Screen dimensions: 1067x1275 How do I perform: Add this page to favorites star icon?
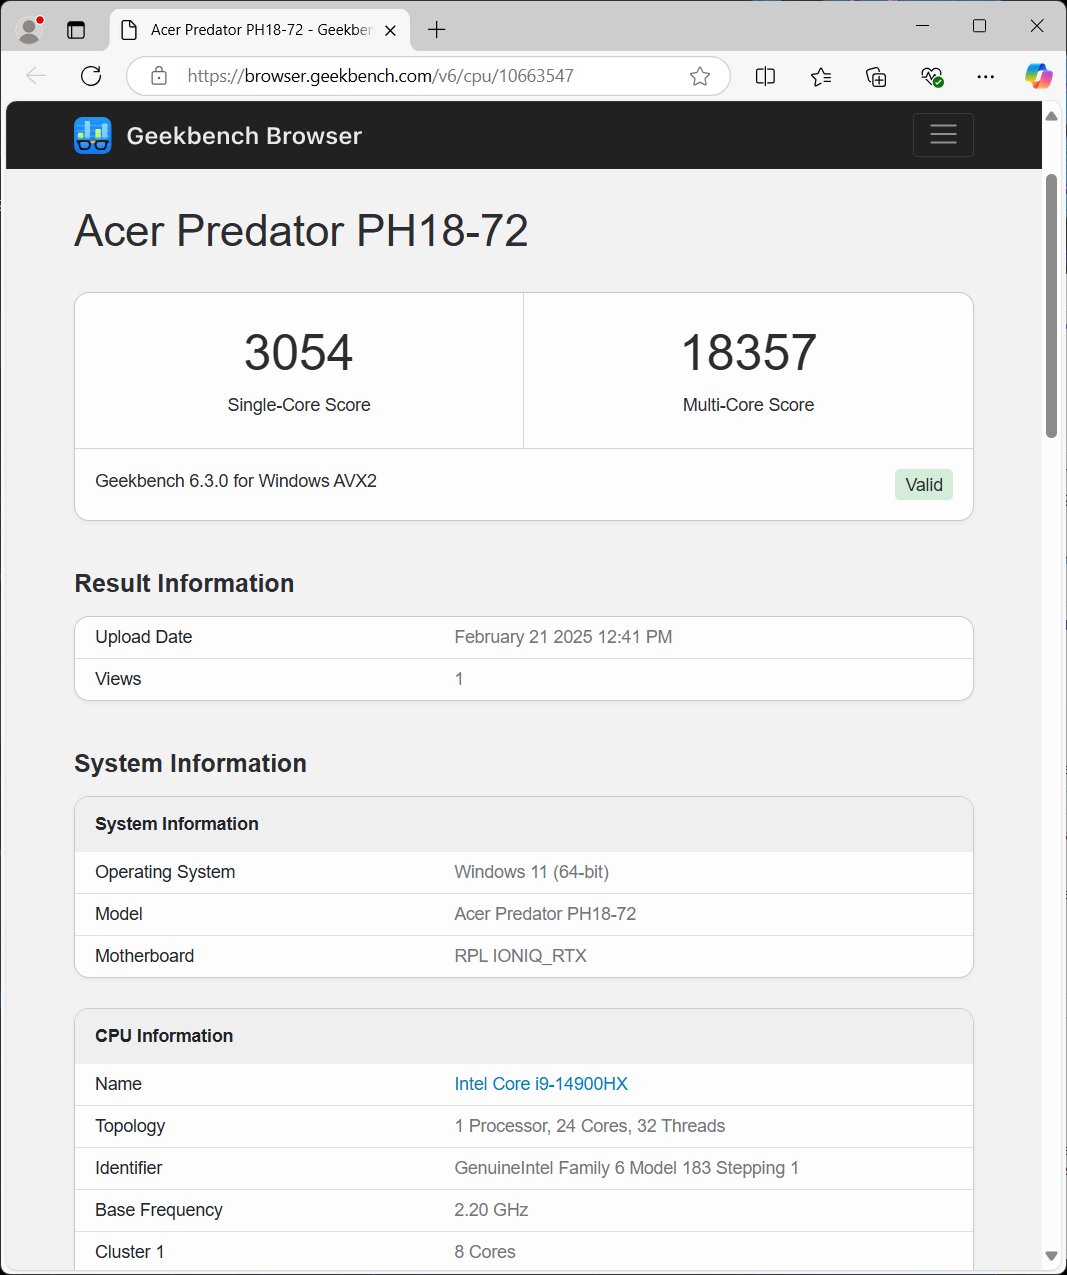tap(700, 76)
